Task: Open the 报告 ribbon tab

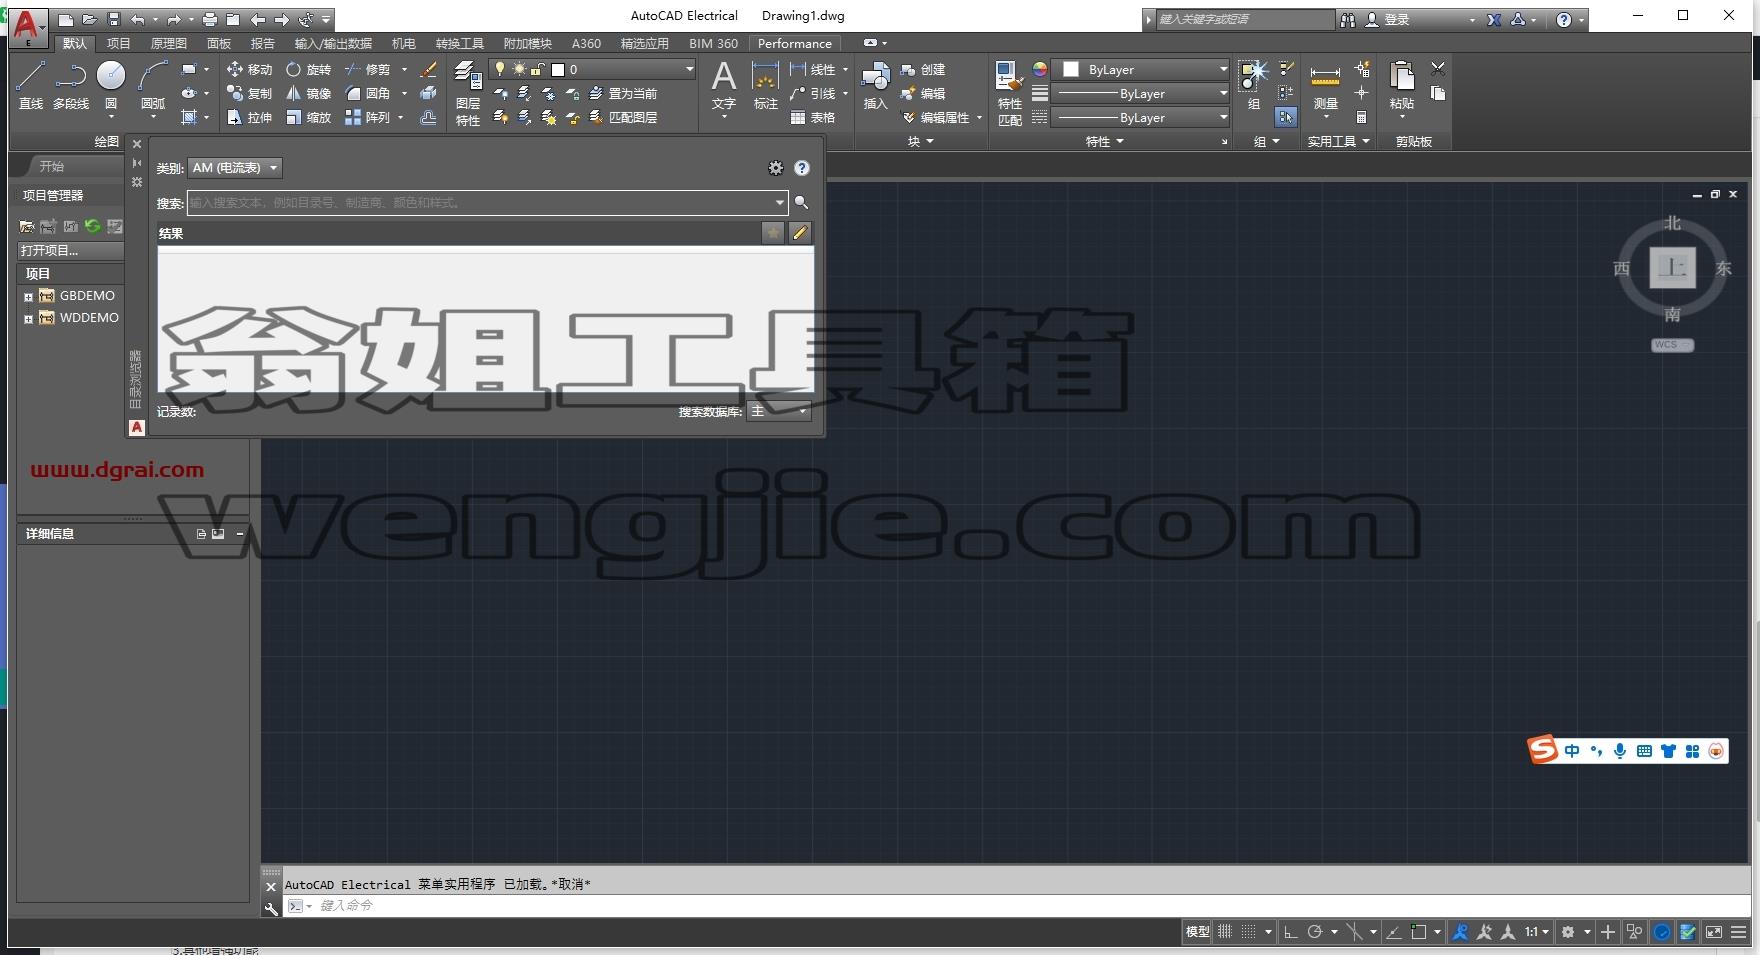Action: point(262,43)
